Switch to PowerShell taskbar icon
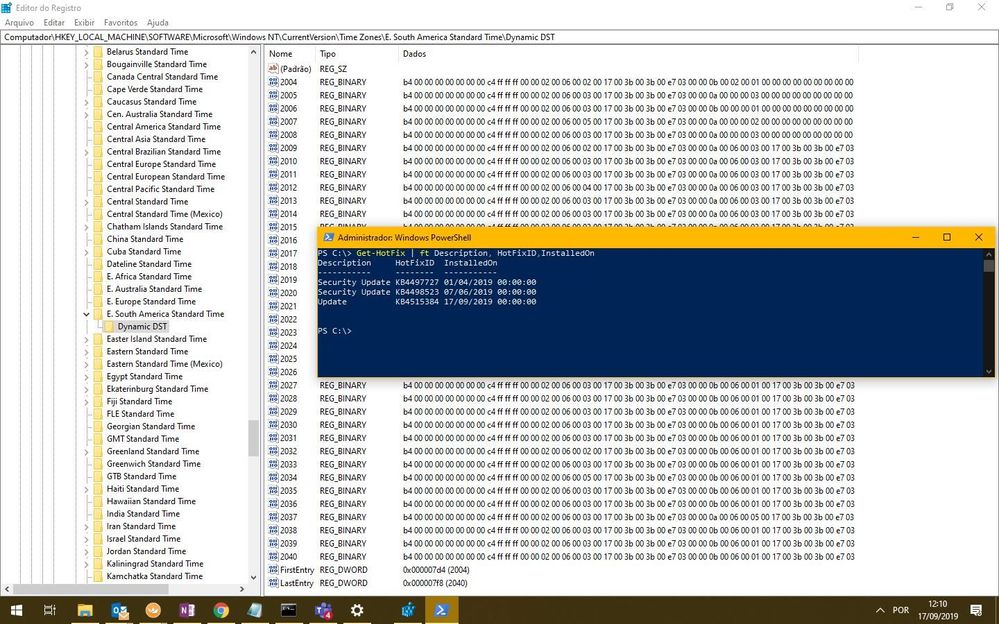 pos(441,611)
